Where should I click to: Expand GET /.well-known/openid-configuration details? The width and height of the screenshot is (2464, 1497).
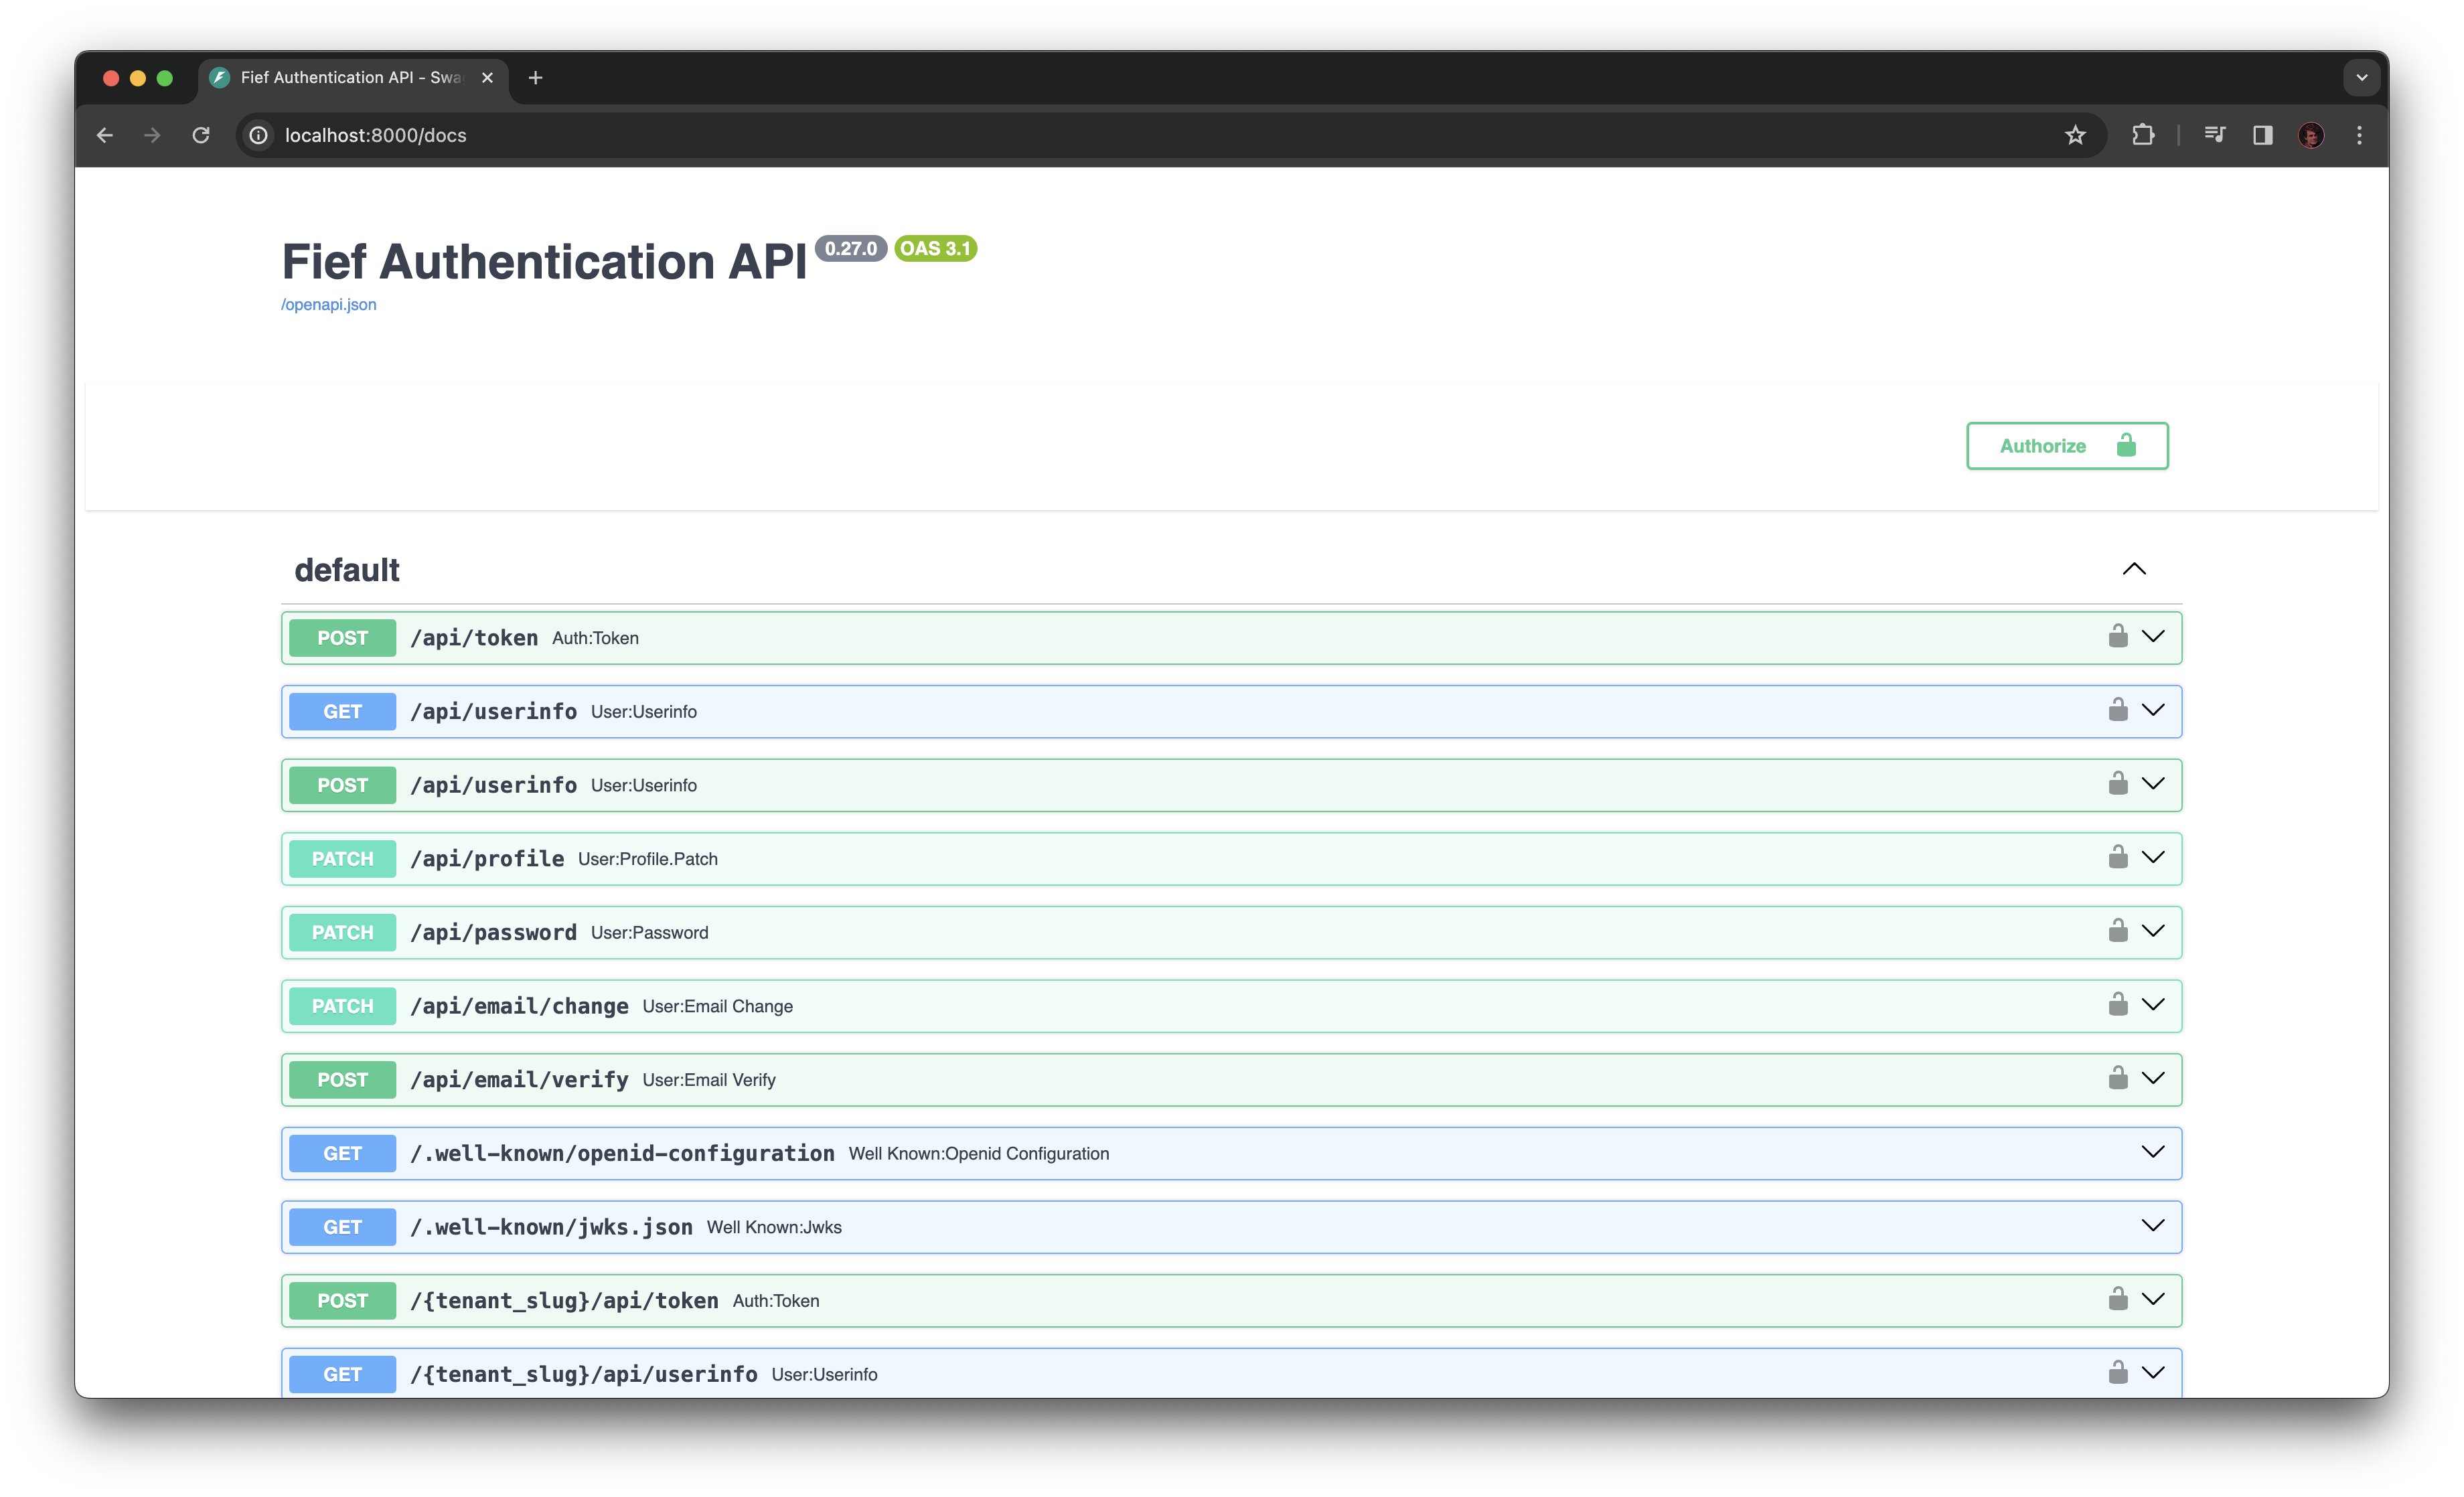tap(2154, 1152)
